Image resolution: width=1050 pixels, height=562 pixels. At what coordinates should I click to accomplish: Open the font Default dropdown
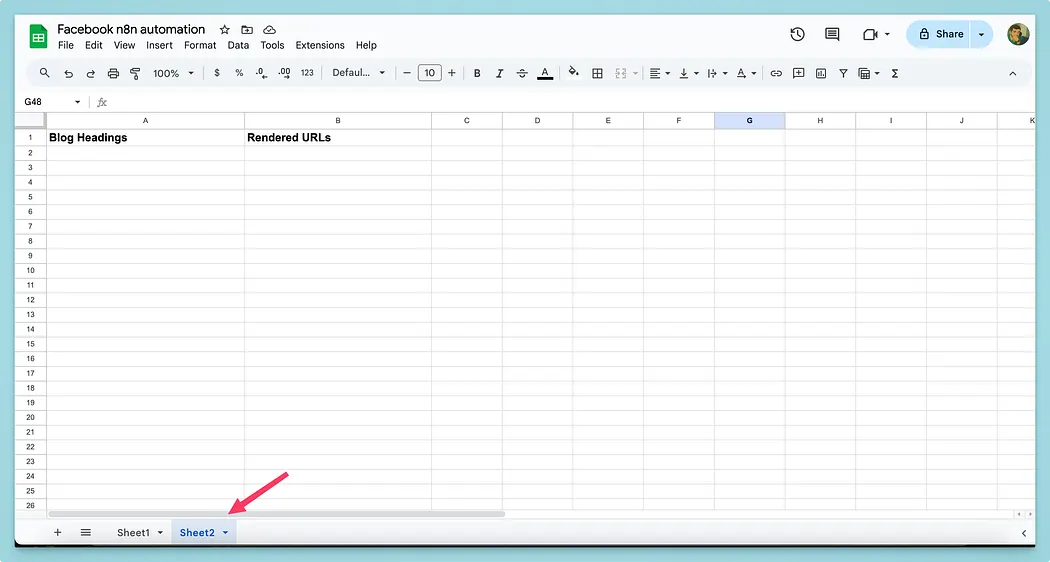359,73
